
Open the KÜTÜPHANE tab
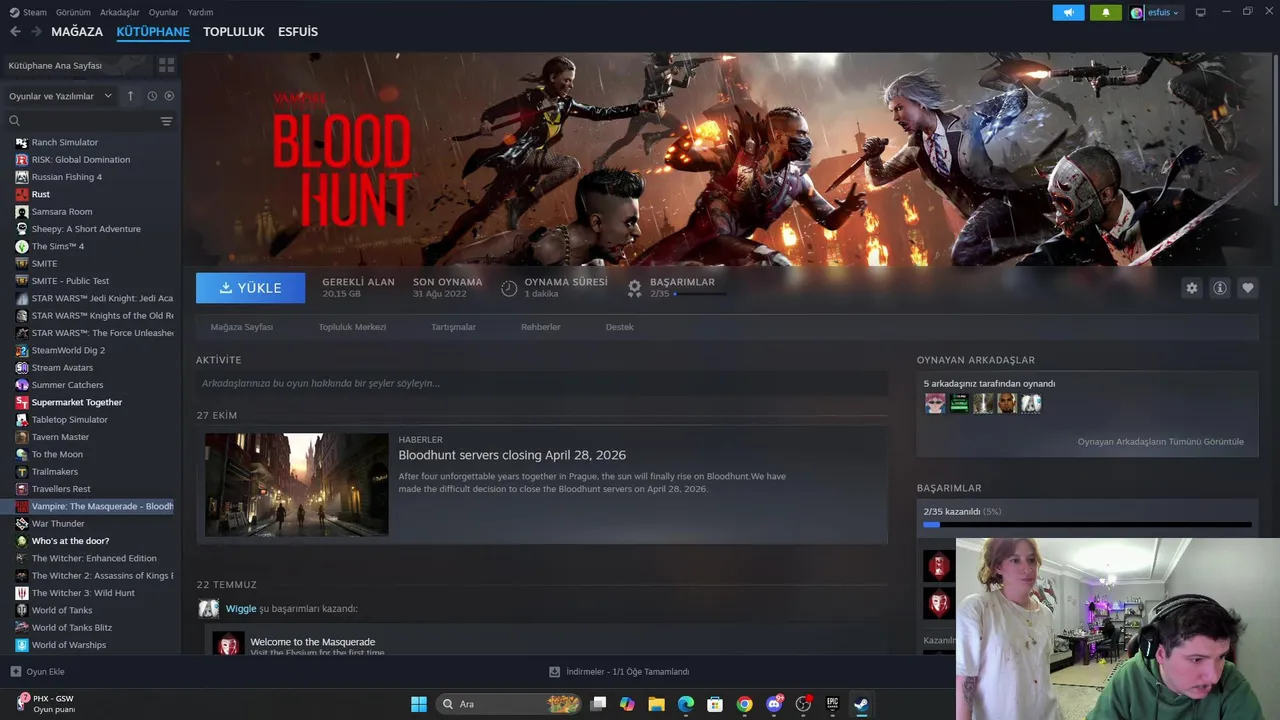[153, 32]
